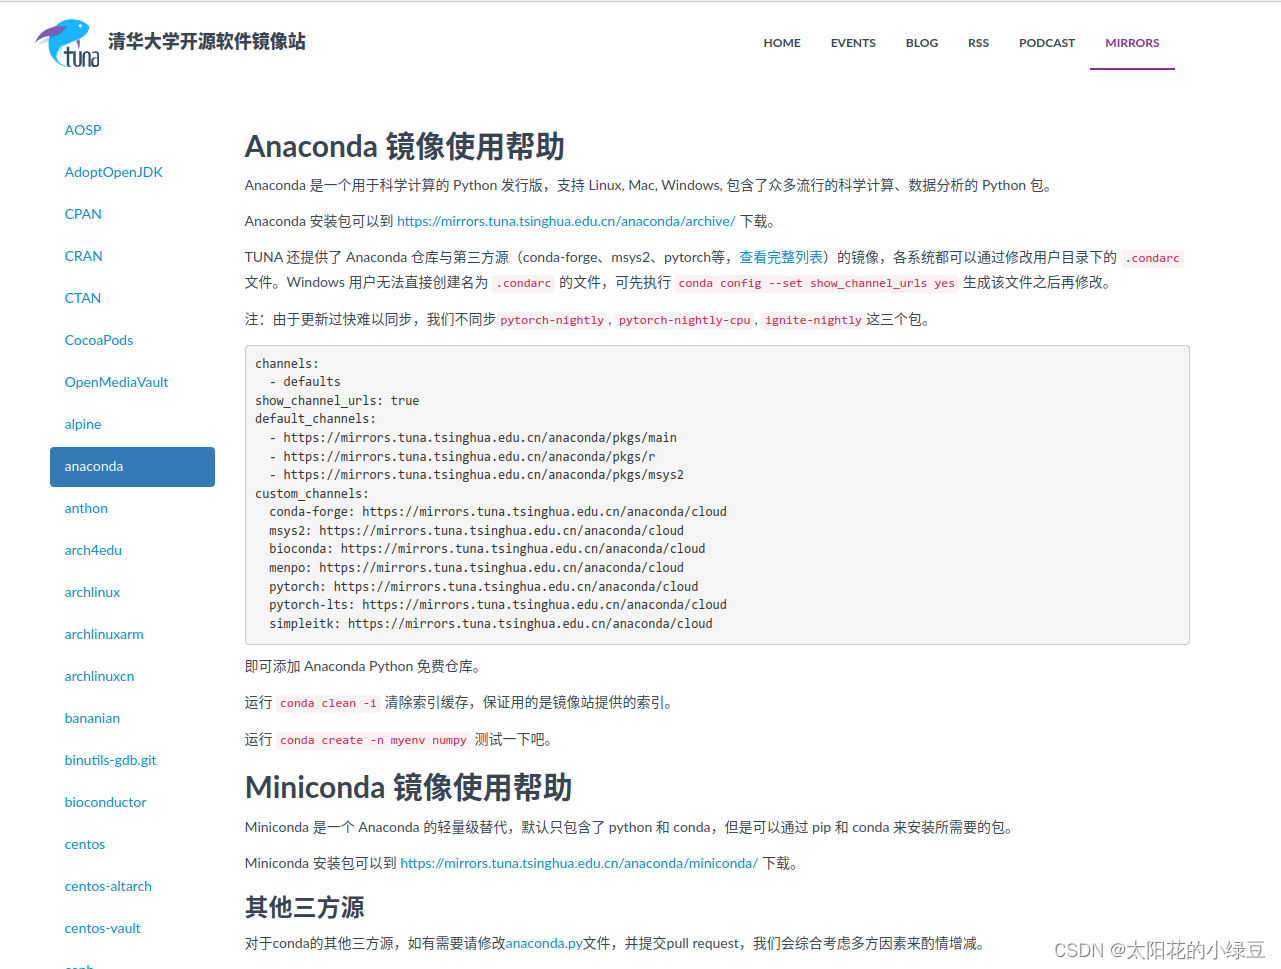
Task: Select archlinuxcn in the sidebar
Action: click(x=99, y=676)
